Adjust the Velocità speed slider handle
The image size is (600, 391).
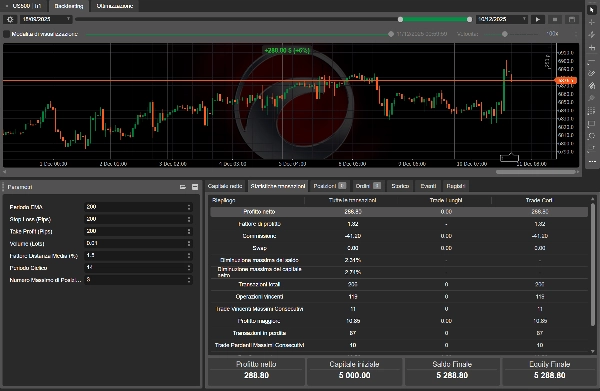tap(505, 34)
